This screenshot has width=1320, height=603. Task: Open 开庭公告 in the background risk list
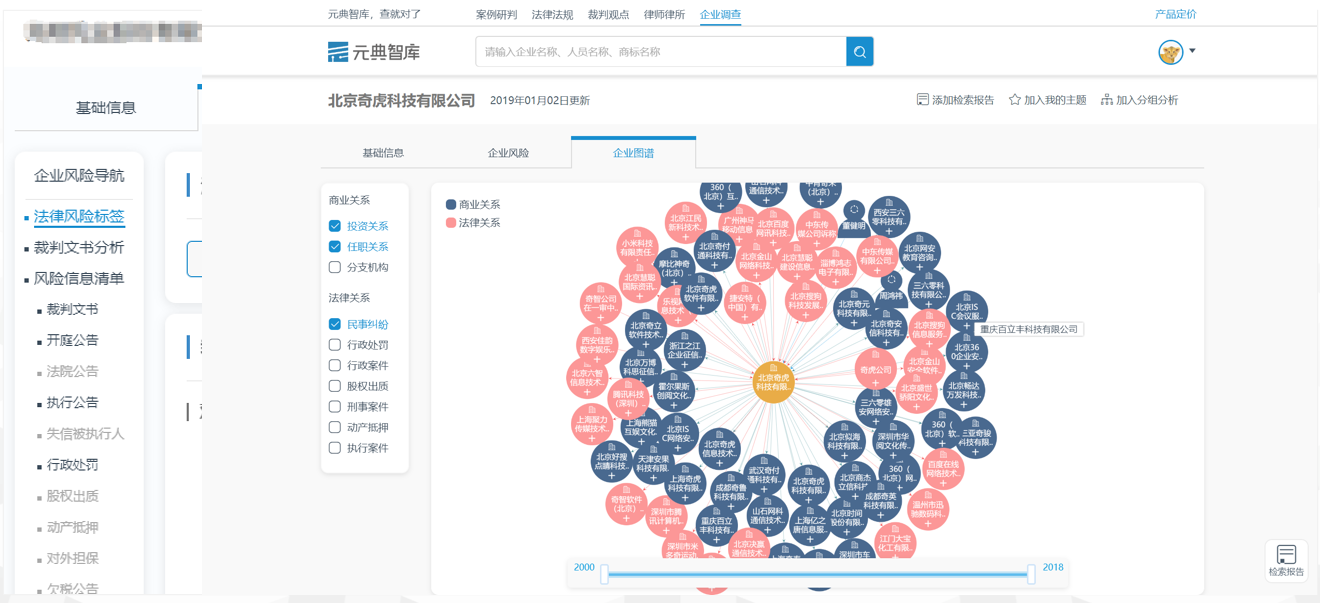[x=73, y=340]
